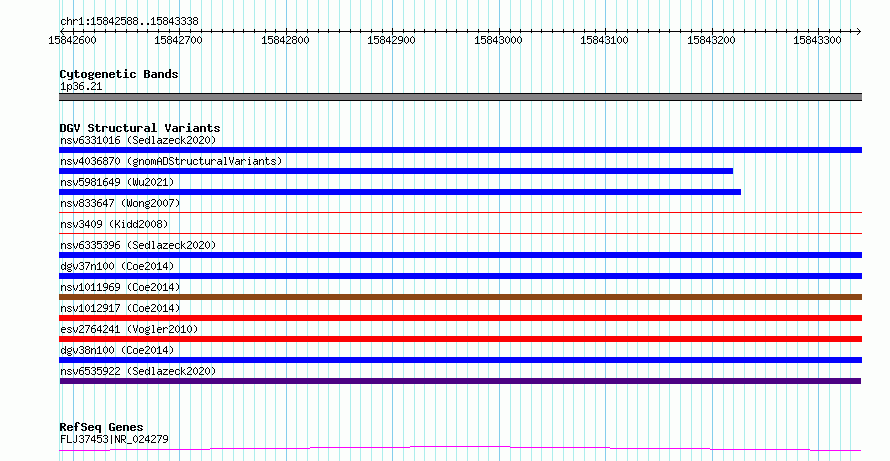The width and height of the screenshot is (890, 461).
Task: Click the blue bar under dgv37n100
Action: click(x=460, y=276)
